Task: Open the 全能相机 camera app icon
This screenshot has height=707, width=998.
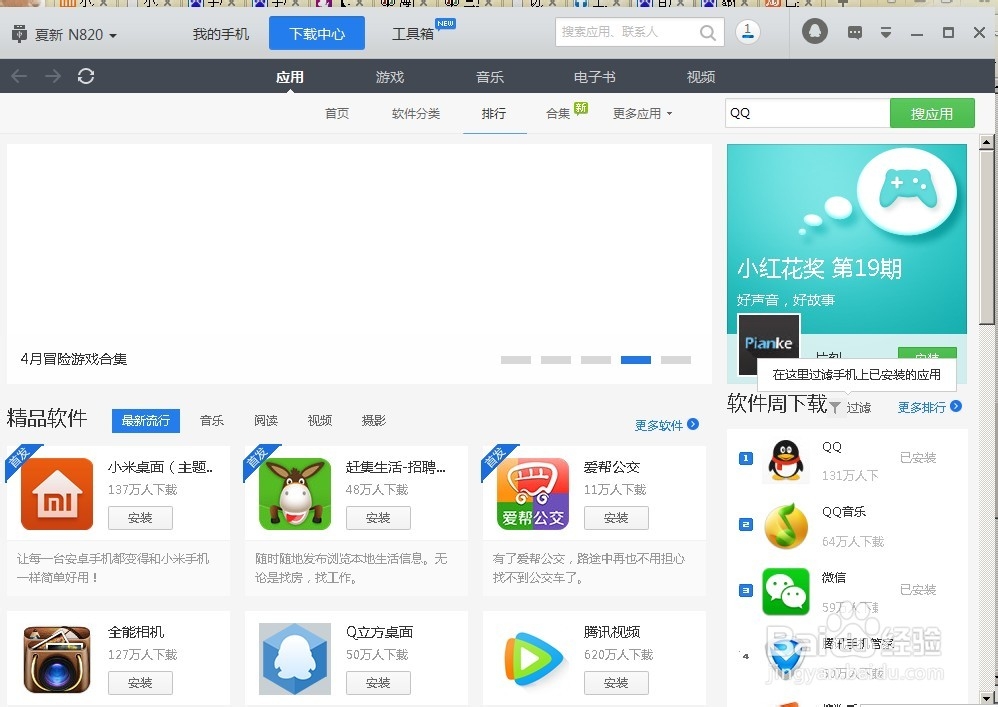Action: pos(57,659)
